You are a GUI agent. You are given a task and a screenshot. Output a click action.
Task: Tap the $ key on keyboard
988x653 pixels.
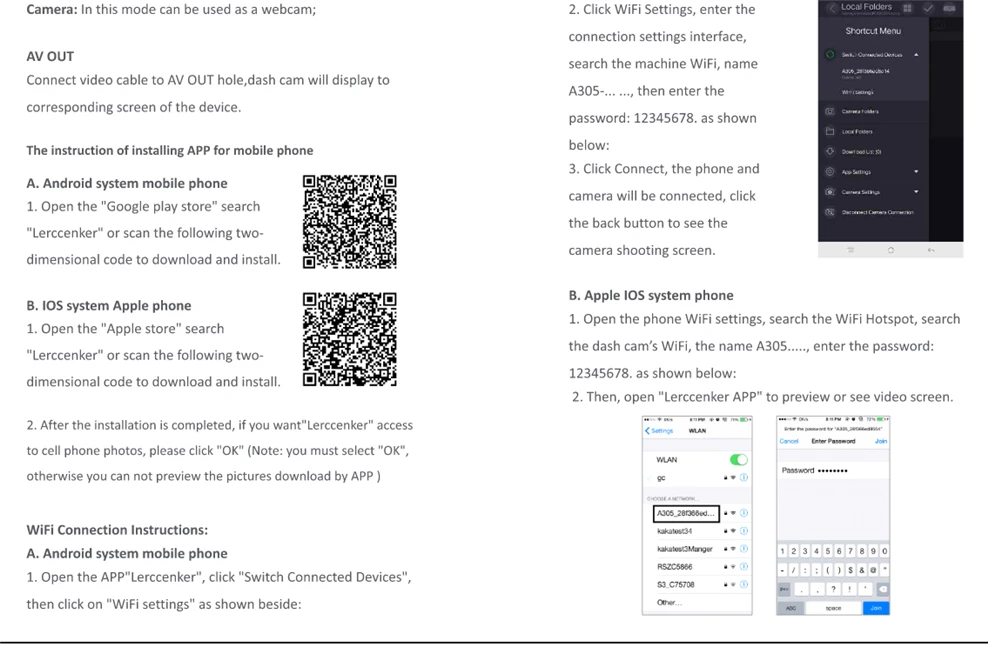tap(851, 570)
